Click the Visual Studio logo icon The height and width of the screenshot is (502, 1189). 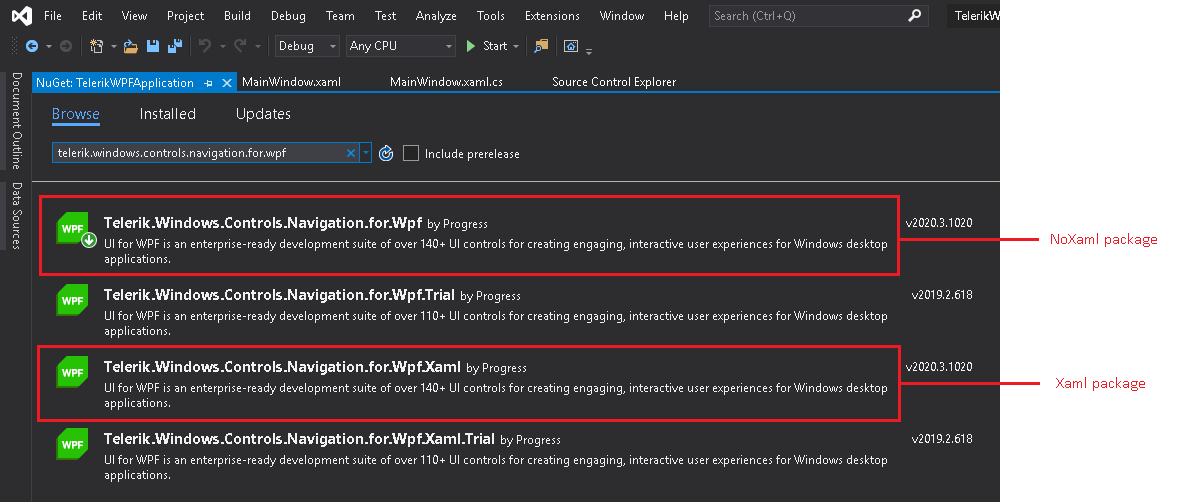pos(20,16)
